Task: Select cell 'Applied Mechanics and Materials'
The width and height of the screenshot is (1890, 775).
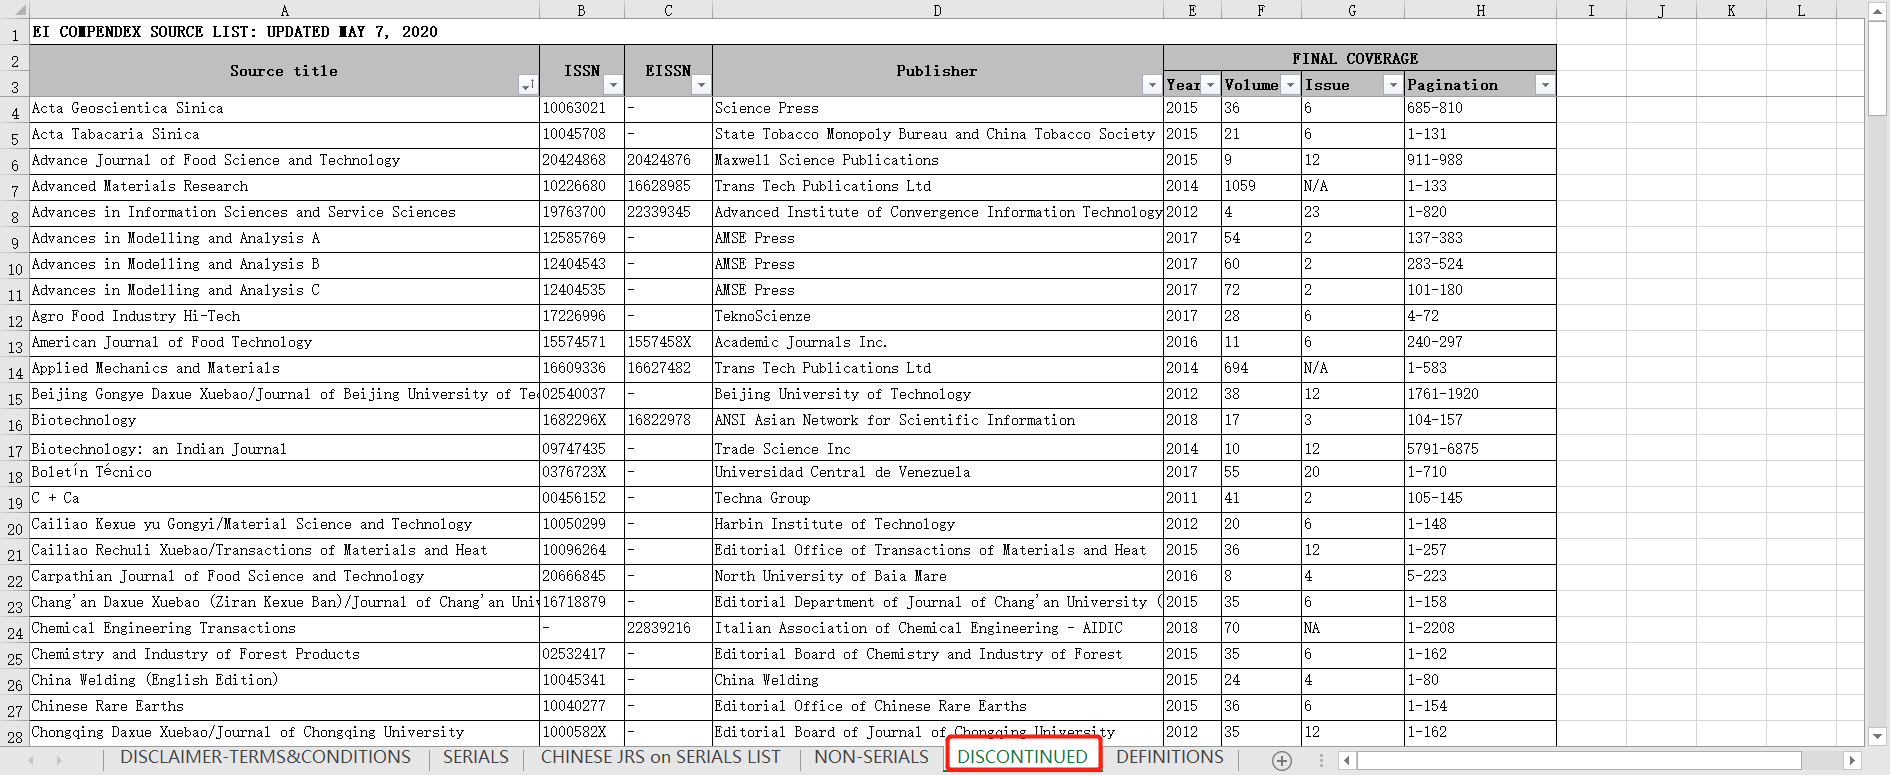Action: point(284,368)
